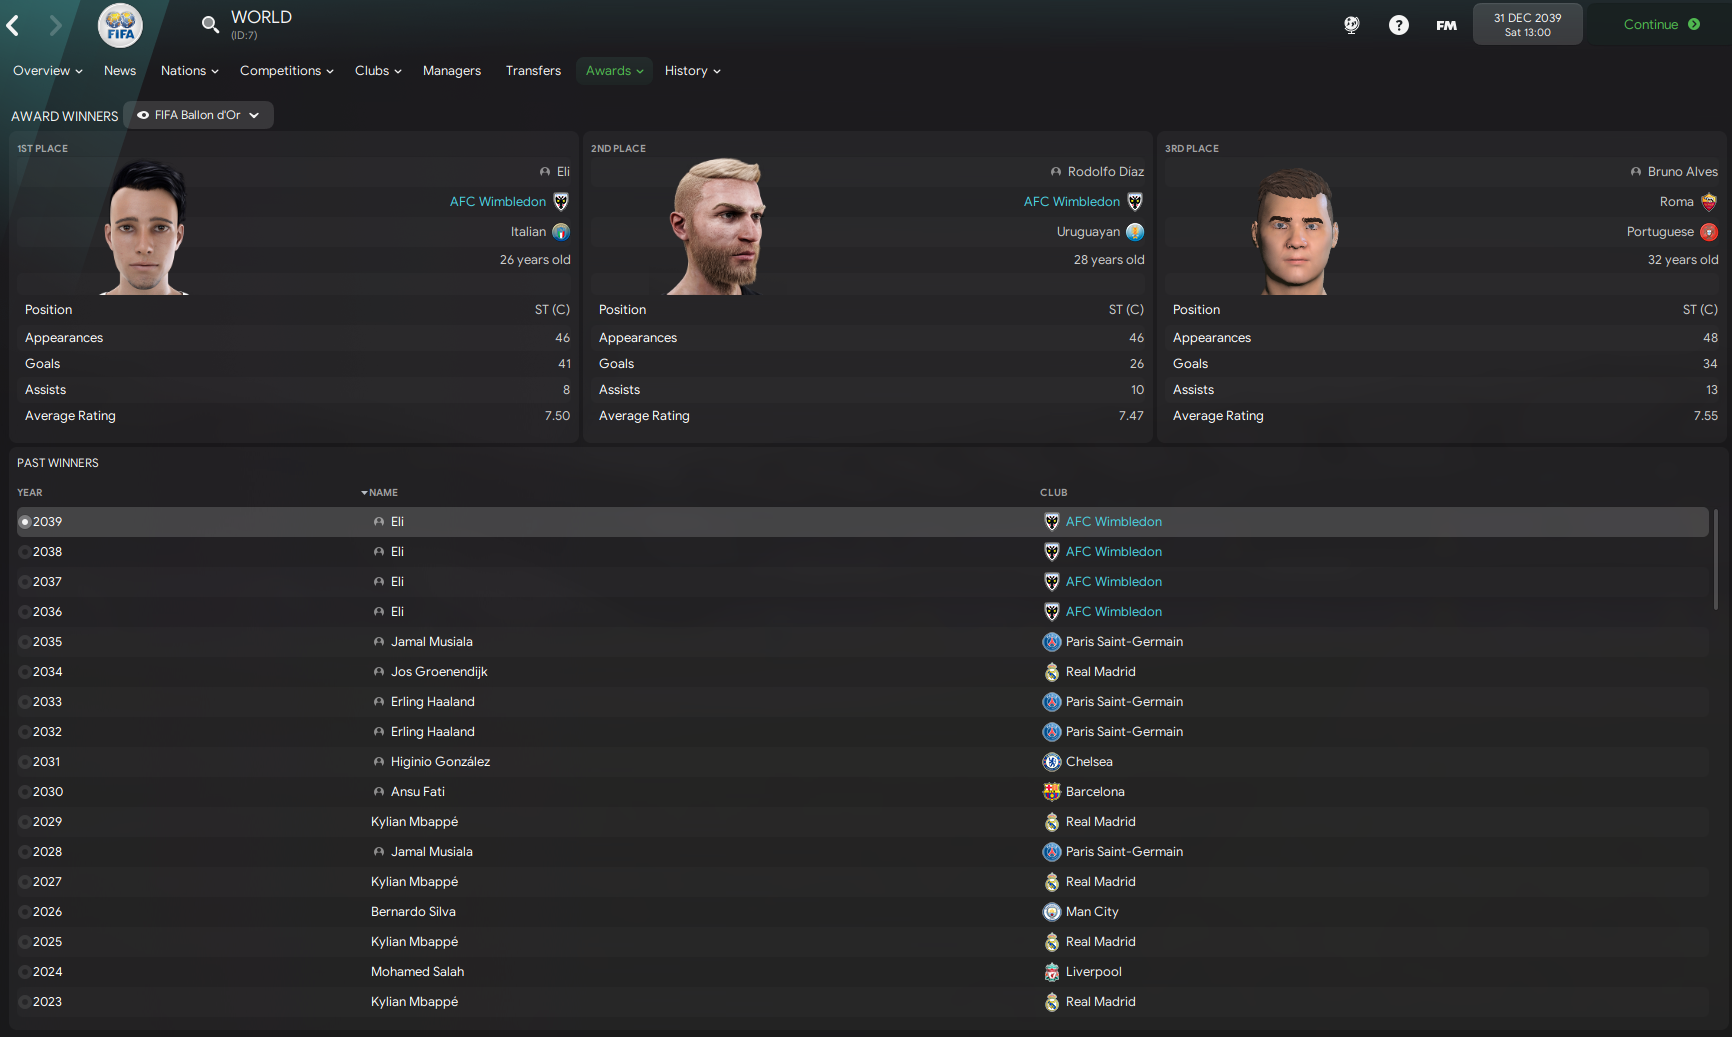1732x1037 pixels.
Task: Click the FM menu icon
Action: point(1446,25)
